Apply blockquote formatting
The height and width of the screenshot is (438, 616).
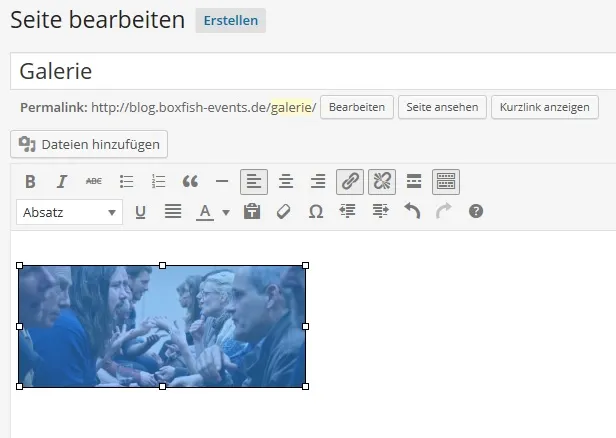[190, 182]
